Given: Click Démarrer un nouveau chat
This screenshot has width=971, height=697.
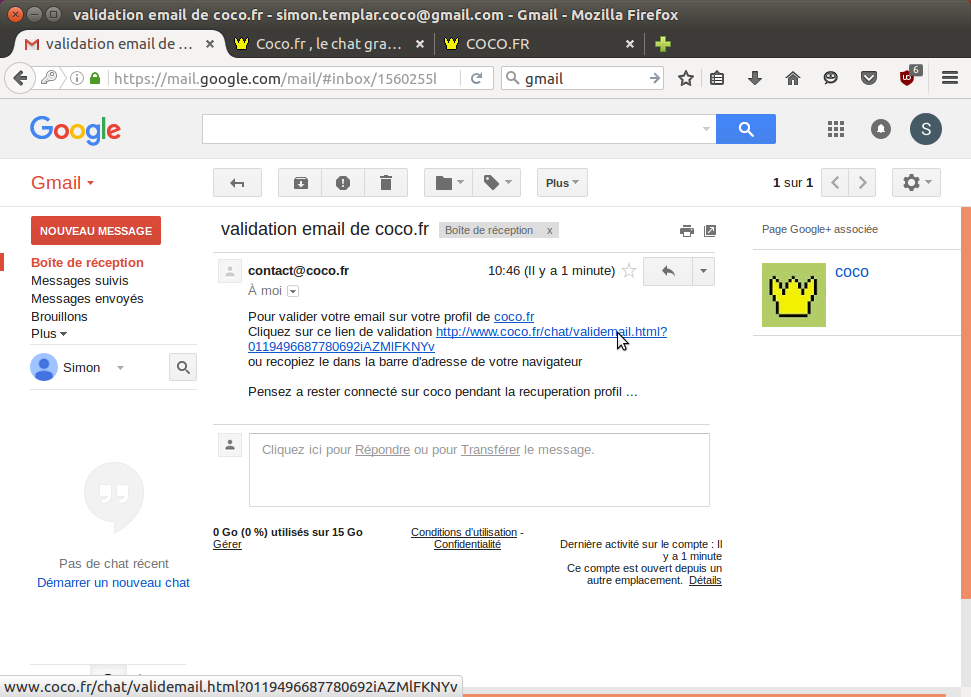Looking at the screenshot, I should click(x=113, y=582).
